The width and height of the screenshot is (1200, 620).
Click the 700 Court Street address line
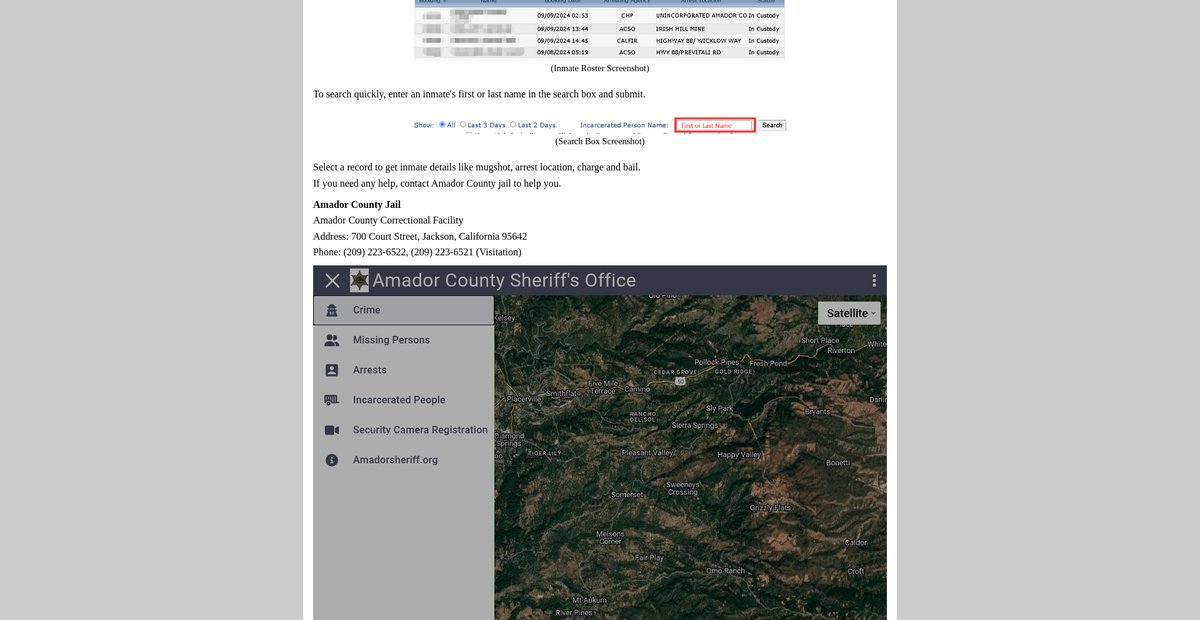[x=420, y=236]
